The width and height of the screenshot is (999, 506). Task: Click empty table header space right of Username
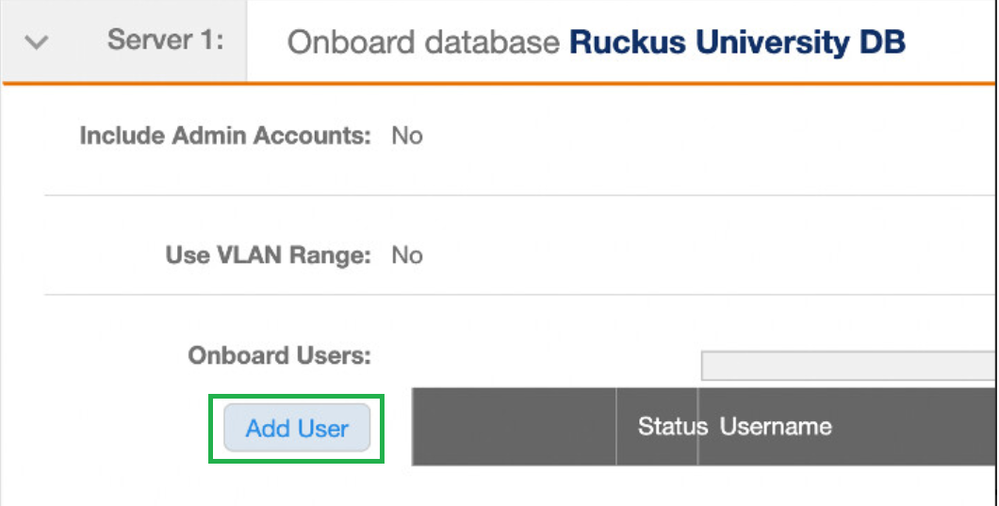click(915, 427)
